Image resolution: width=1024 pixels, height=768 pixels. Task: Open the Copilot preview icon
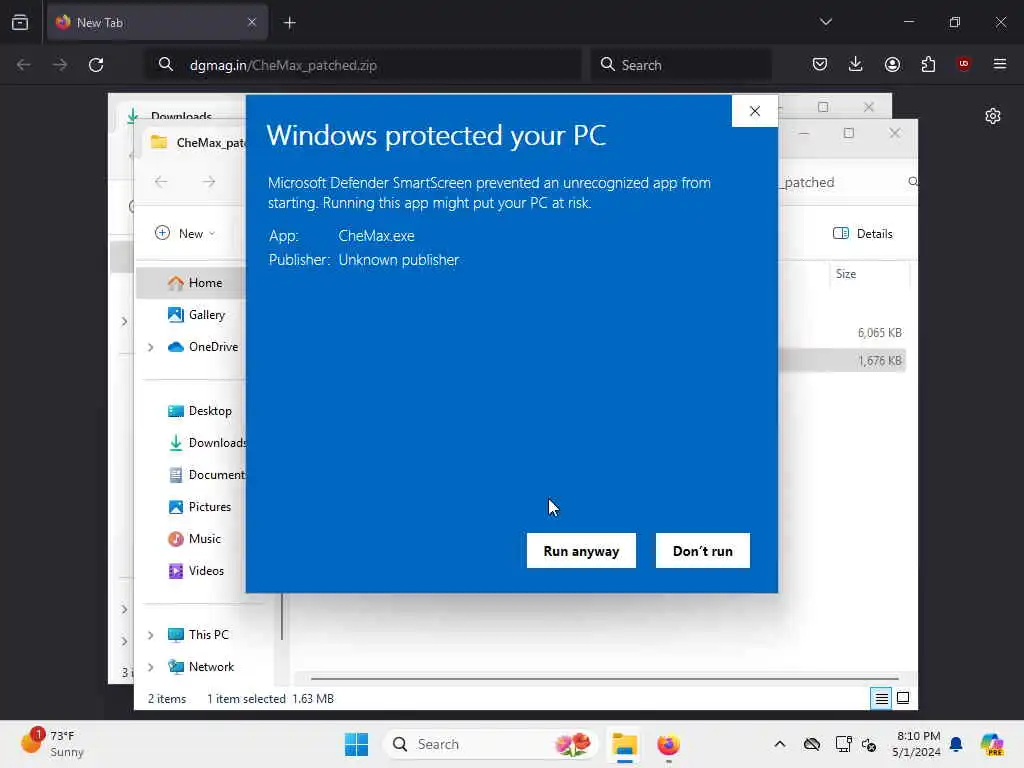click(992, 744)
